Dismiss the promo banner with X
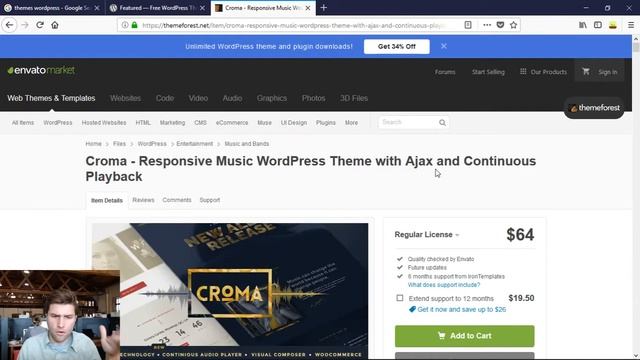Screen dimensions: 640x360 coord(444,46)
